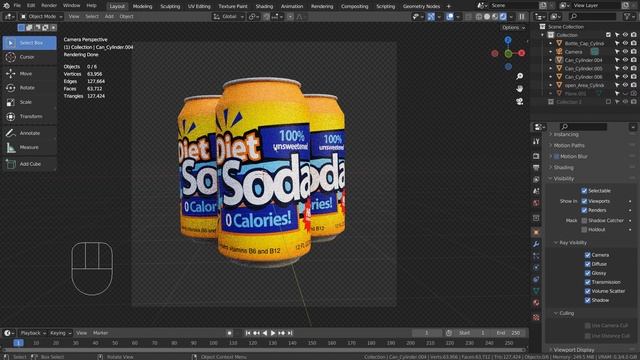The height and width of the screenshot is (360, 640).
Task: Switch to rendered viewport shading mode
Action: 503,17
